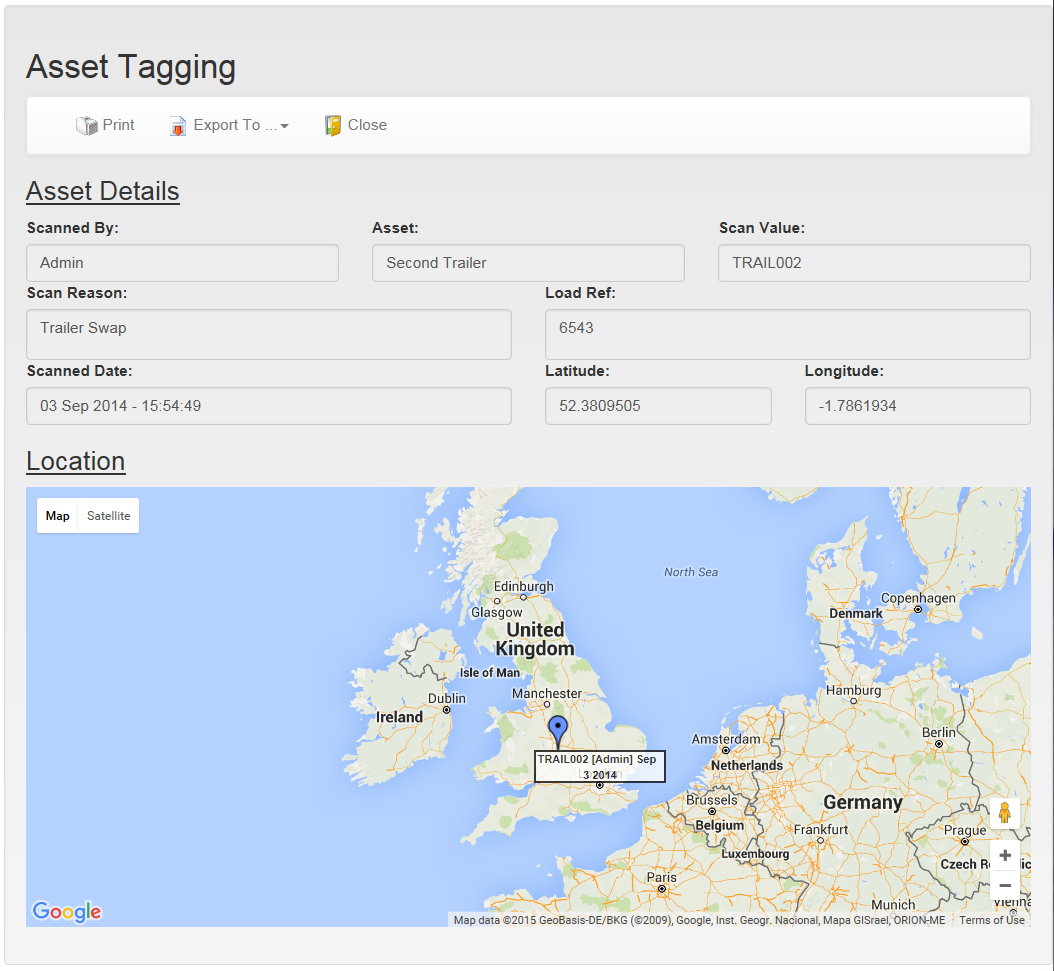Click the Netherlands country label
The width and height of the screenshot is (1054, 971).
click(747, 765)
